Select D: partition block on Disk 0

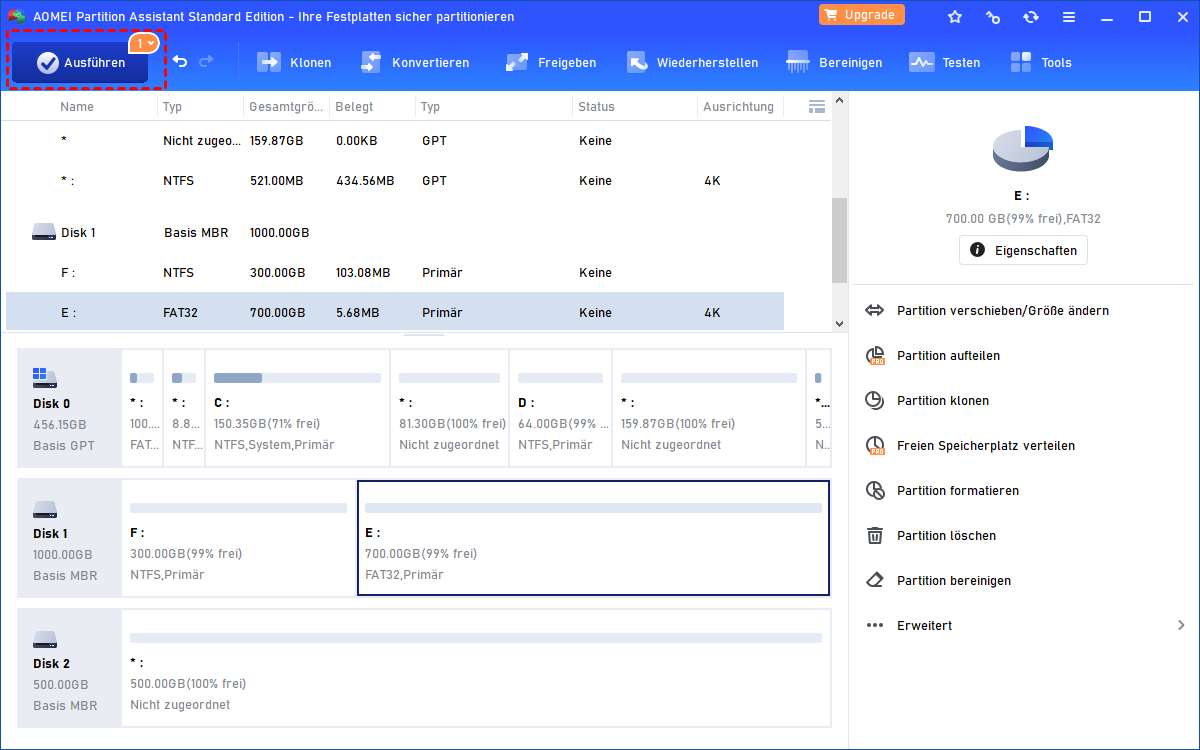point(560,408)
